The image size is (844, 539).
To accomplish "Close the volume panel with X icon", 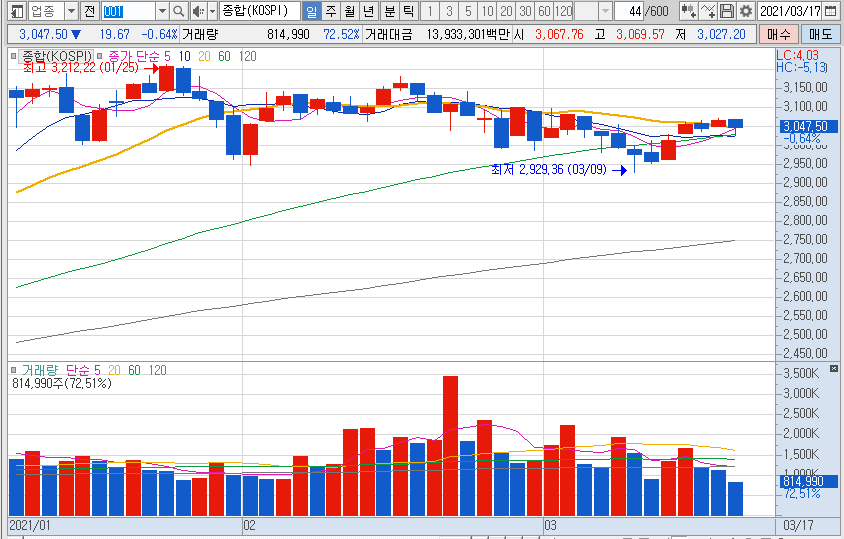I will coord(834,369).
